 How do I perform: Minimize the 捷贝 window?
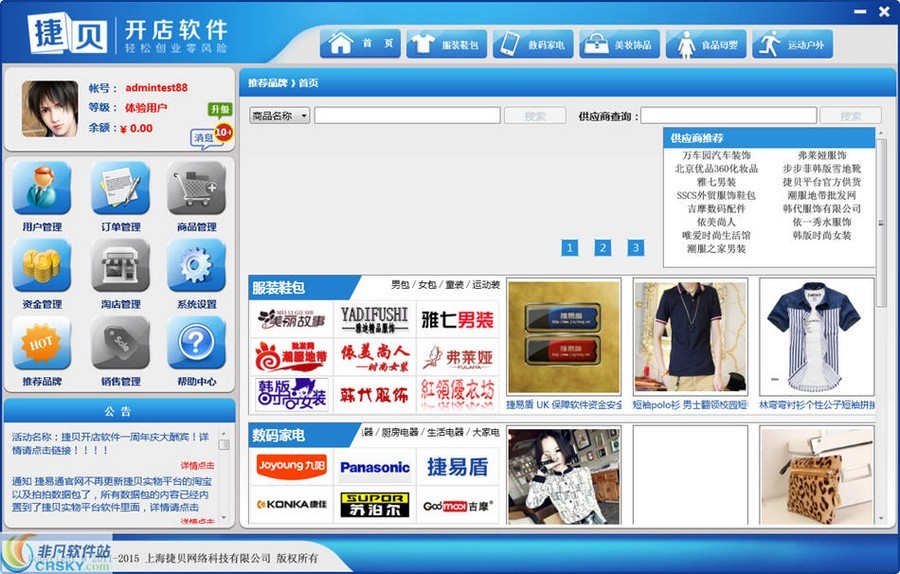[859, 11]
